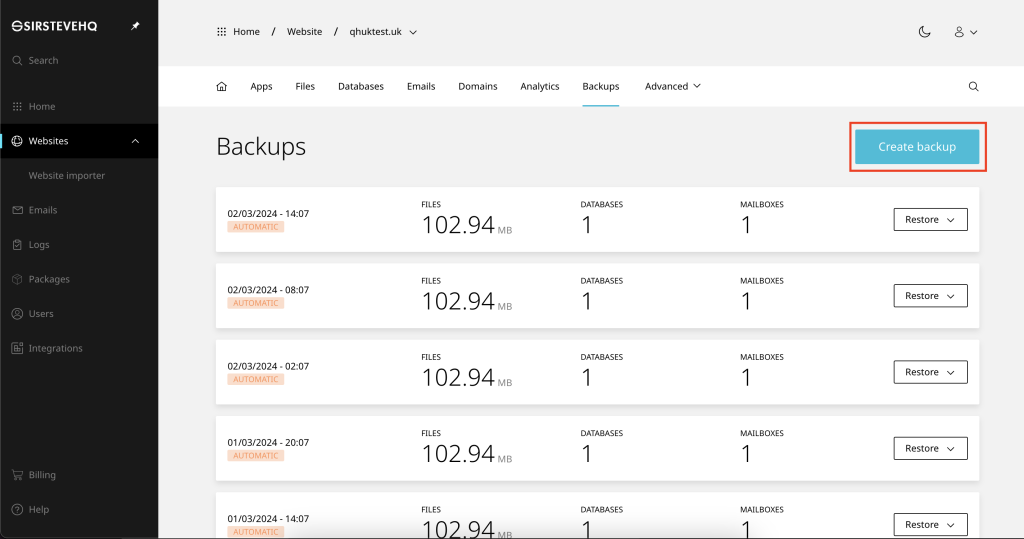Screen dimensions: 1024x539
Task: Open Restore dropdown for 02/03/2024 - 14:07 backup
Action: [930, 220]
